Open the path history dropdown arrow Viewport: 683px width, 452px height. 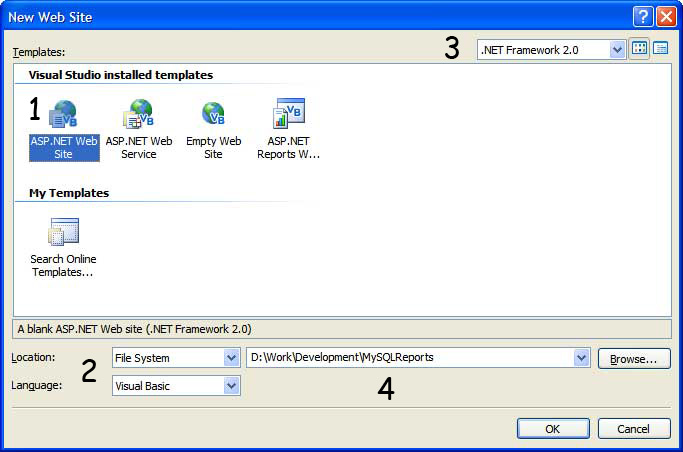point(582,358)
